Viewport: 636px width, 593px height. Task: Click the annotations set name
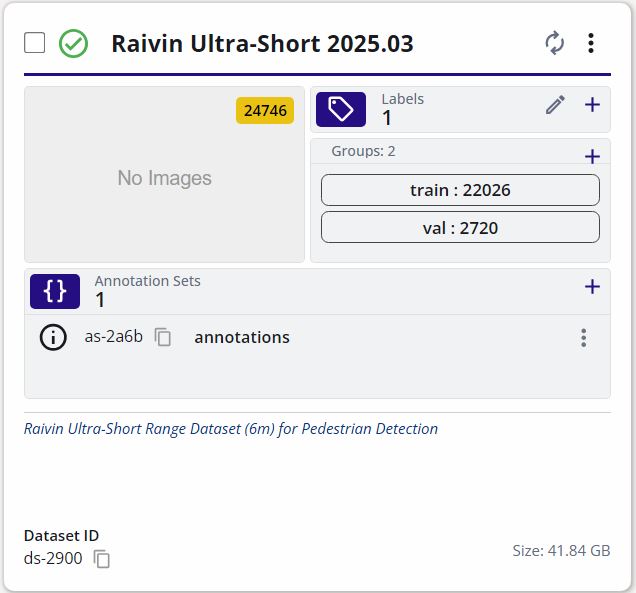[x=242, y=337]
